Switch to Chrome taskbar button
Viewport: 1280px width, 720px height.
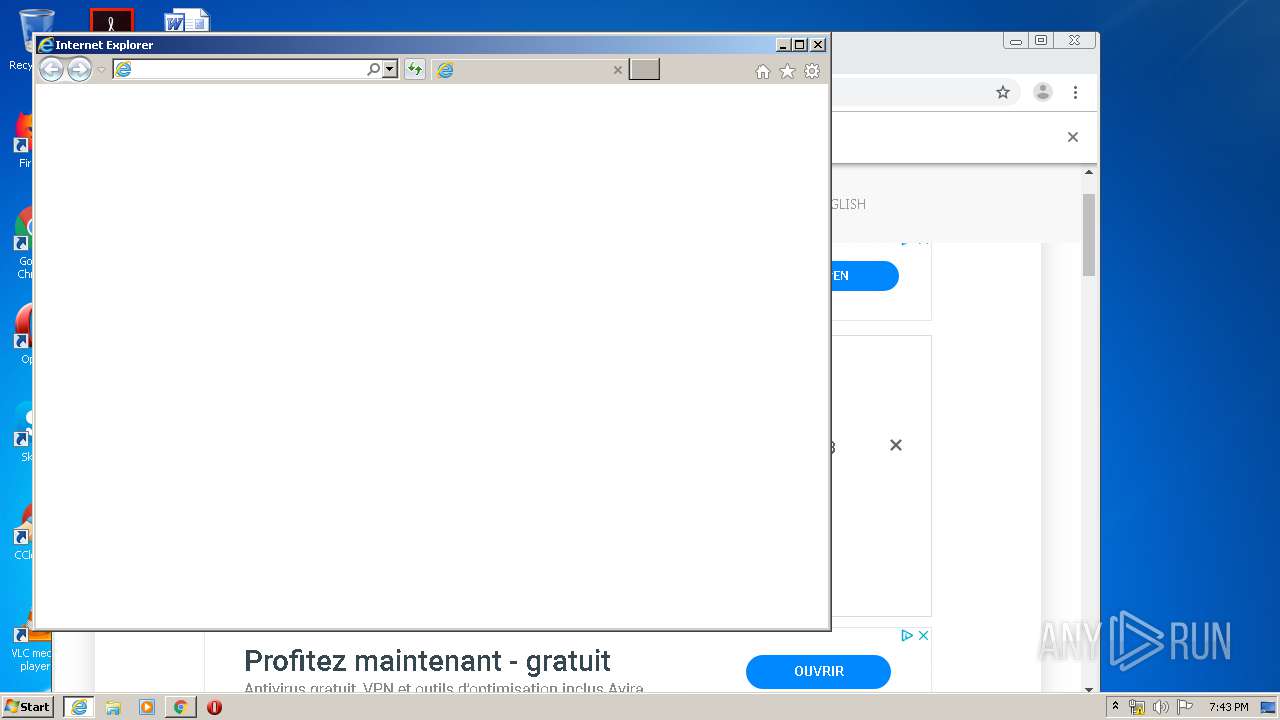click(x=180, y=707)
